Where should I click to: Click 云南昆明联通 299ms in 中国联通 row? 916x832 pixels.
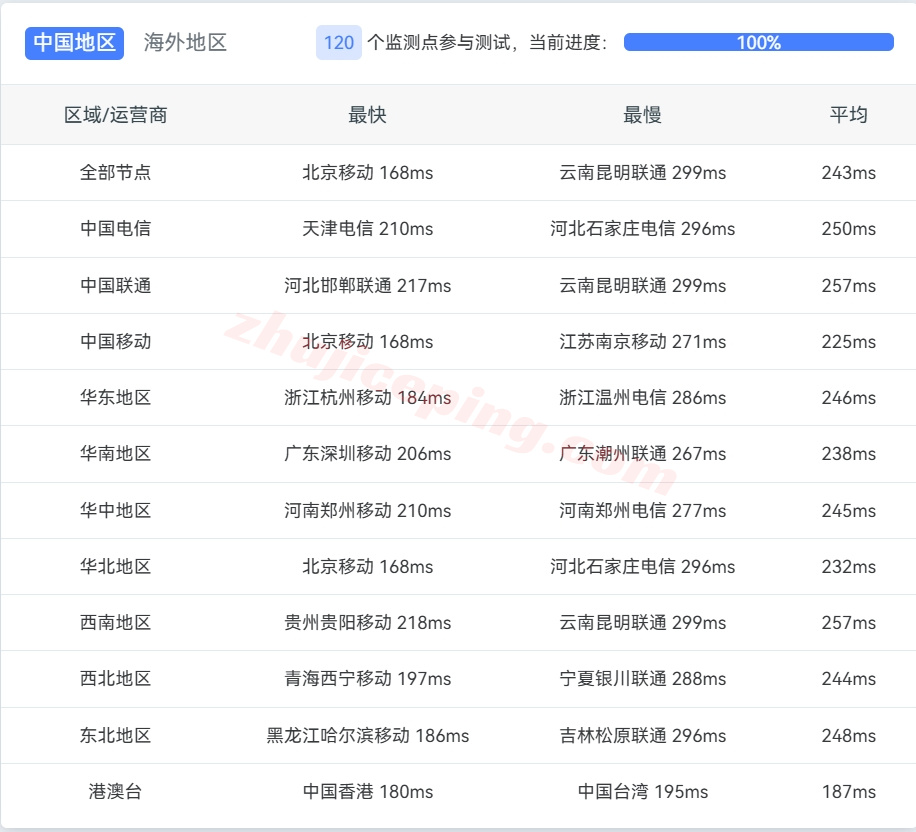point(642,285)
